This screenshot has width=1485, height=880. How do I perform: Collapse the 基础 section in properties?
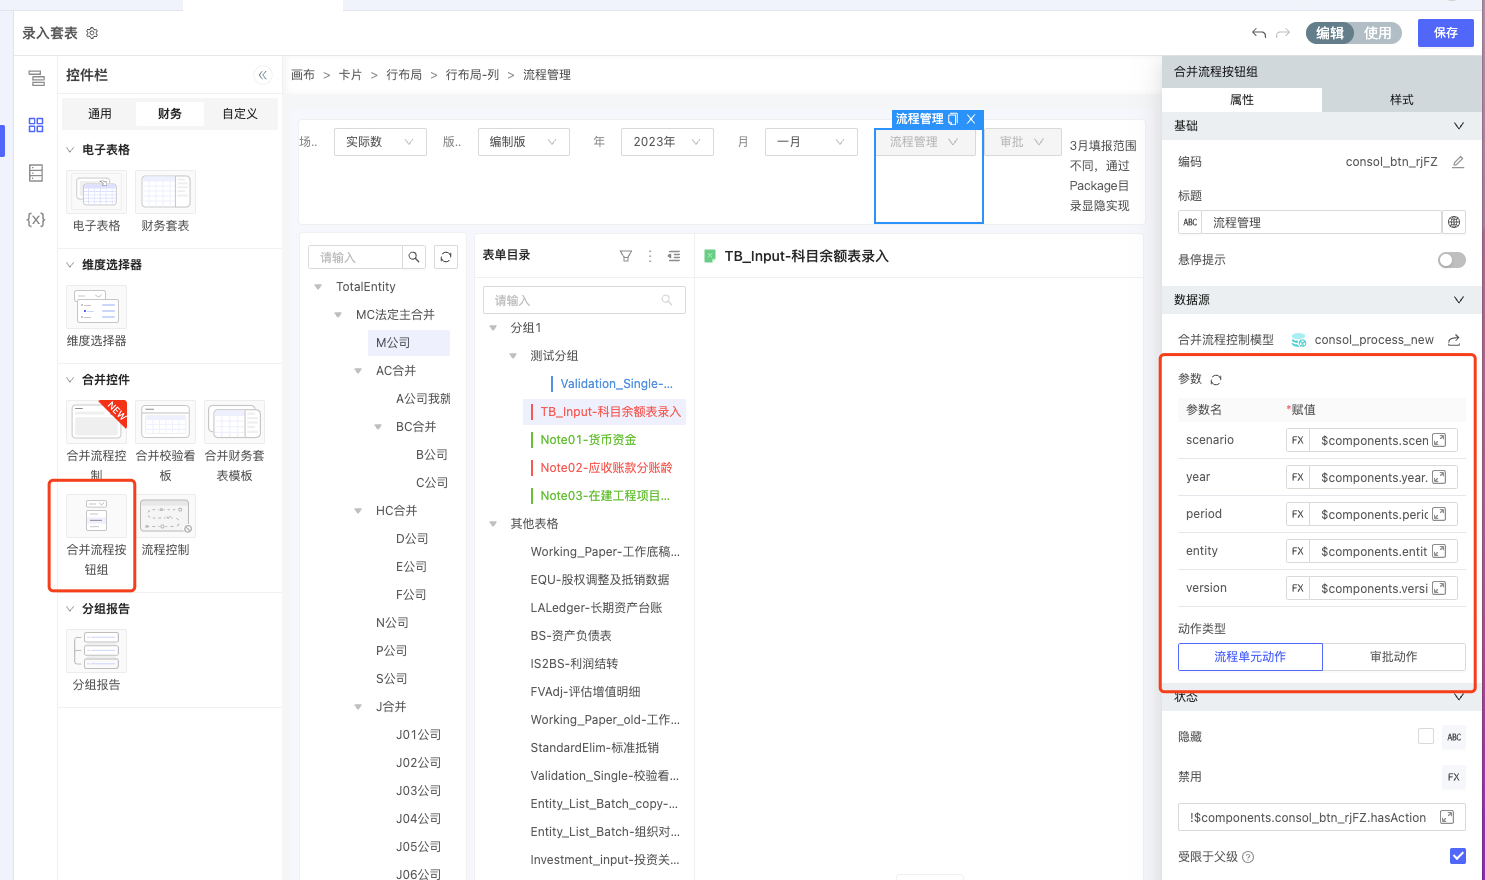pyautogui.click(x=1458, y=126)
